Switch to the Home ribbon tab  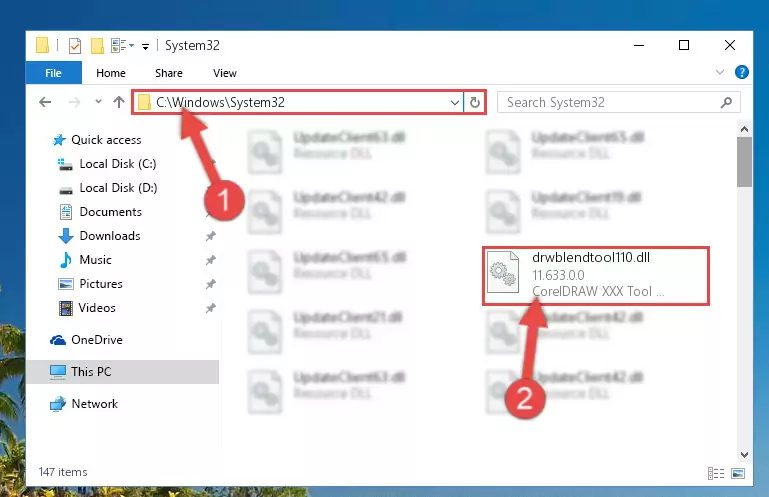click(111, 73)
